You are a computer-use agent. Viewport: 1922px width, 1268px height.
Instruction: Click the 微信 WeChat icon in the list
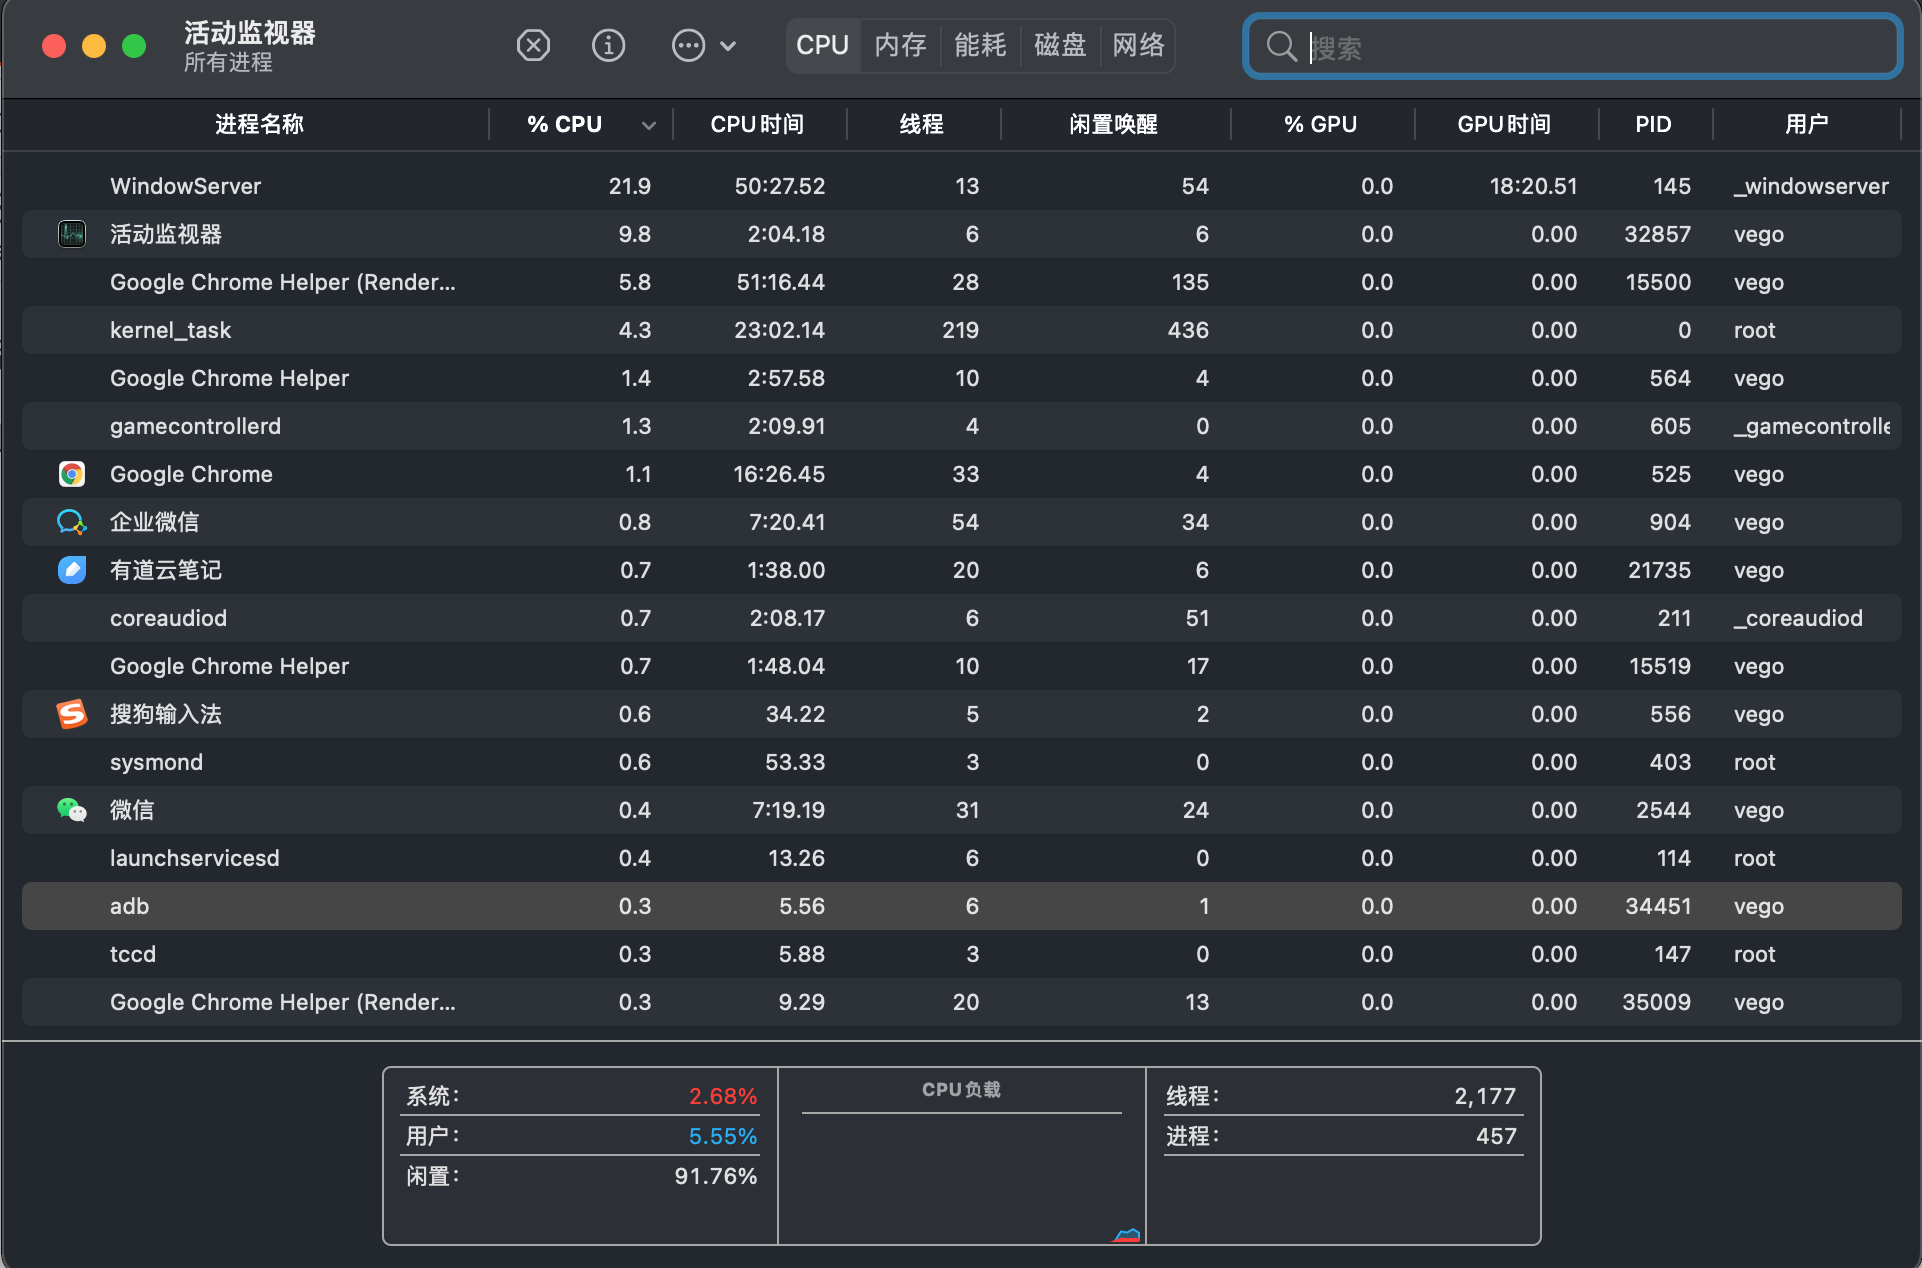click(71, 810)
